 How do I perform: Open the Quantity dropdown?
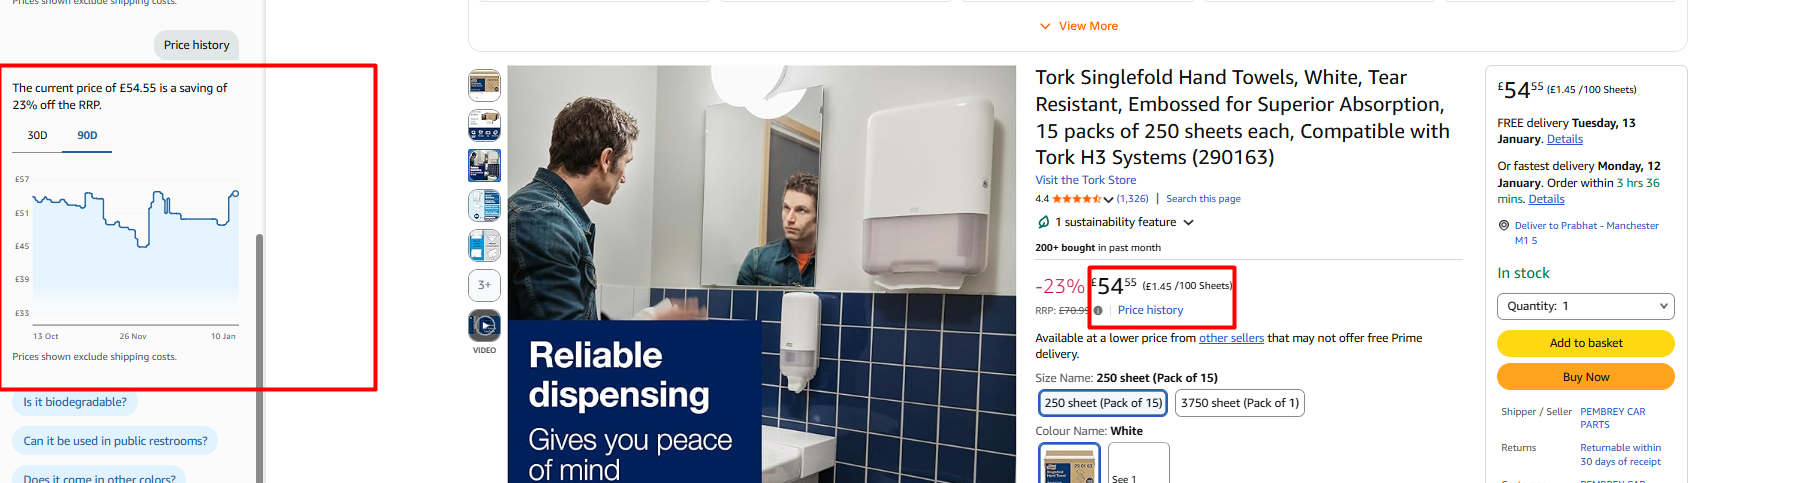tap(1585, 306)
